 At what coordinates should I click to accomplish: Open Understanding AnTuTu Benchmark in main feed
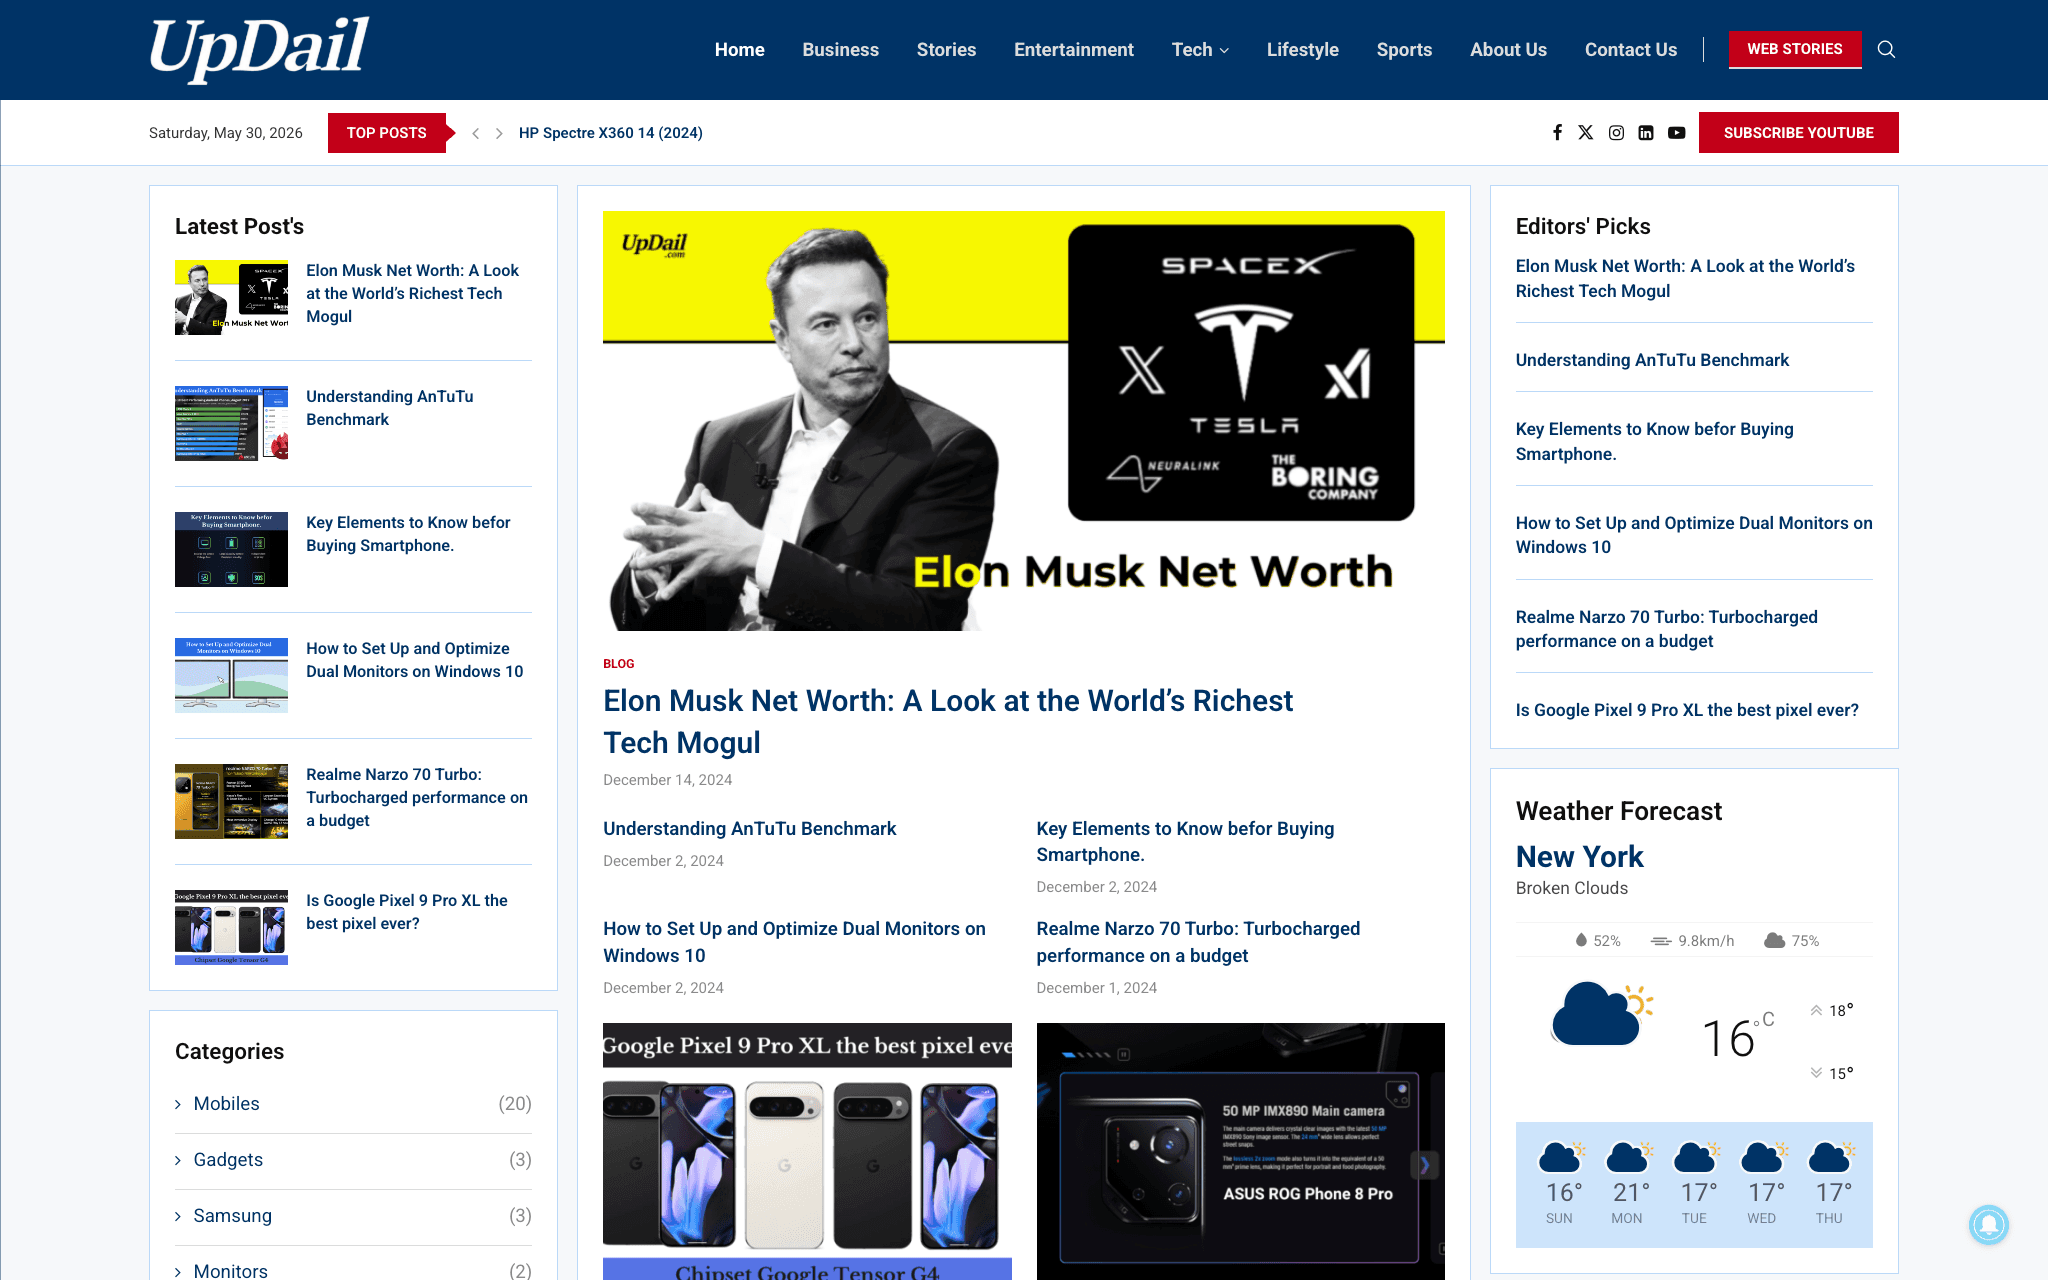pyautogui.click(x=750, y=829)
